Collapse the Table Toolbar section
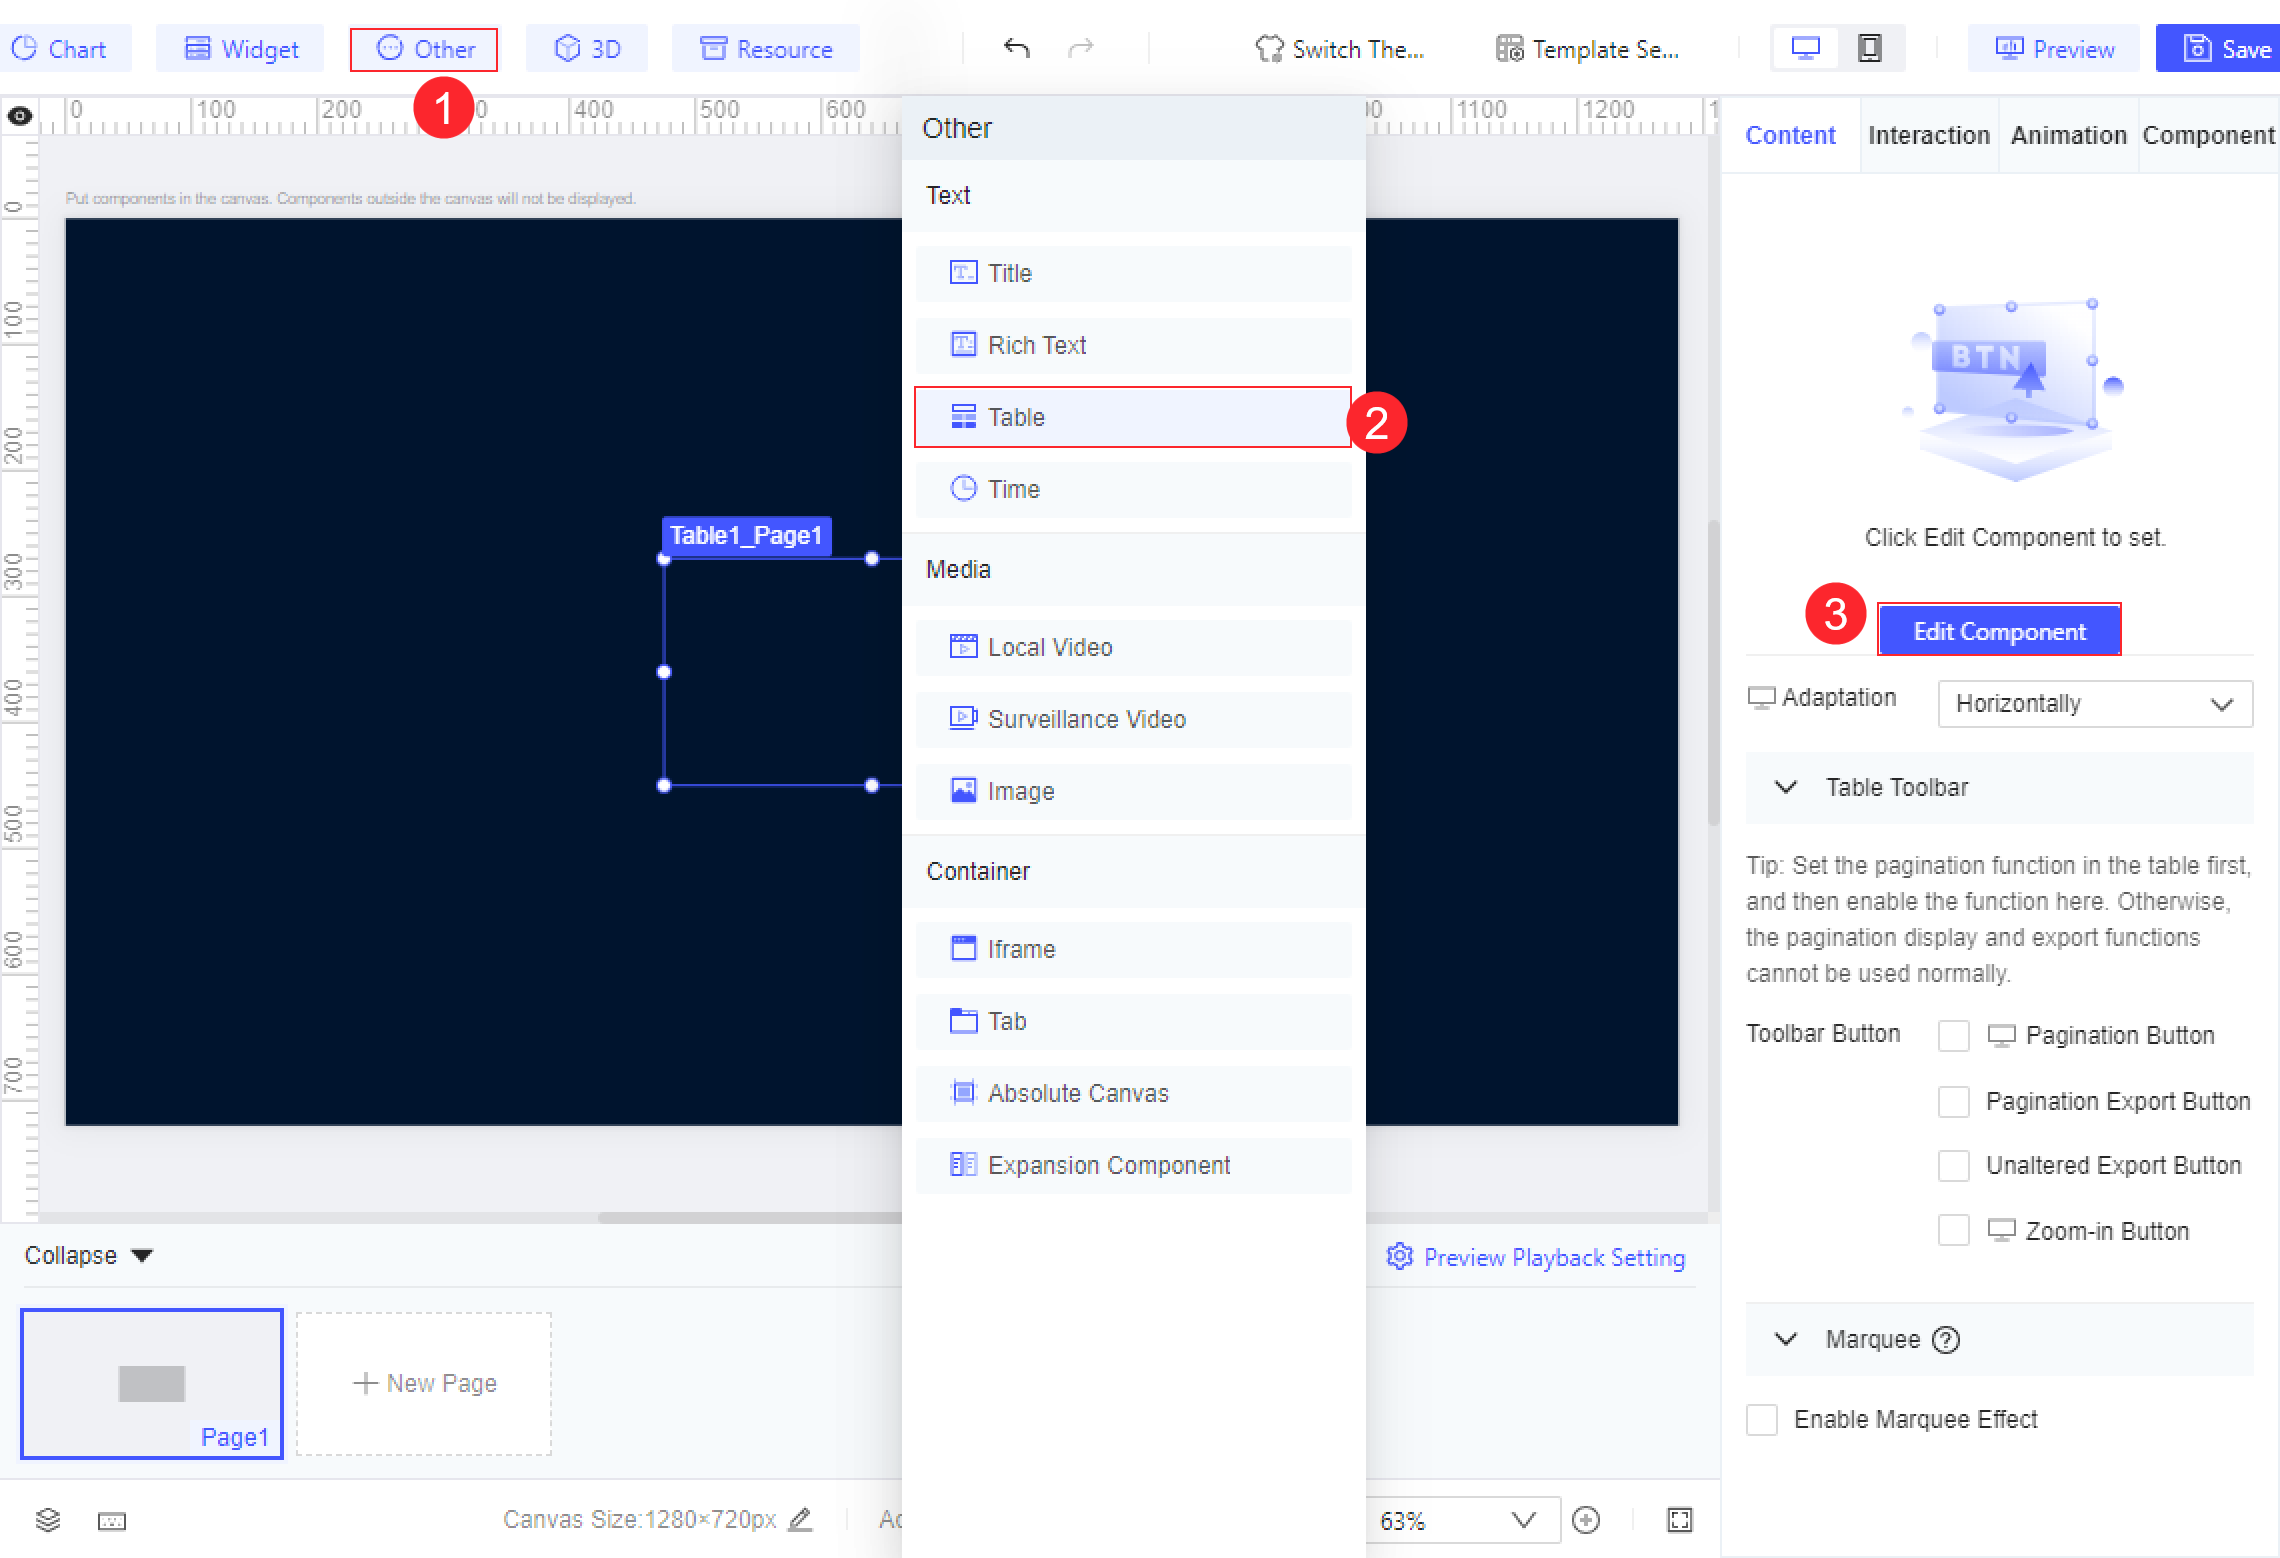This screenshot has width=2280, height=1558. [1786, 787]
